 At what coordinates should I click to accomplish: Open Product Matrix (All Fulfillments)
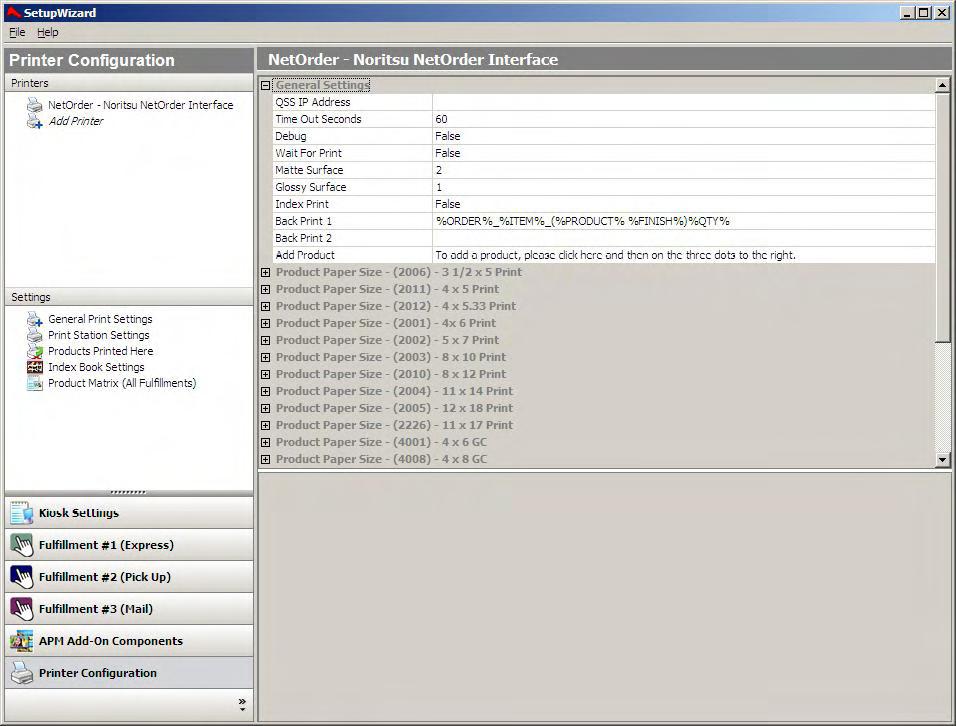point(122,383)
